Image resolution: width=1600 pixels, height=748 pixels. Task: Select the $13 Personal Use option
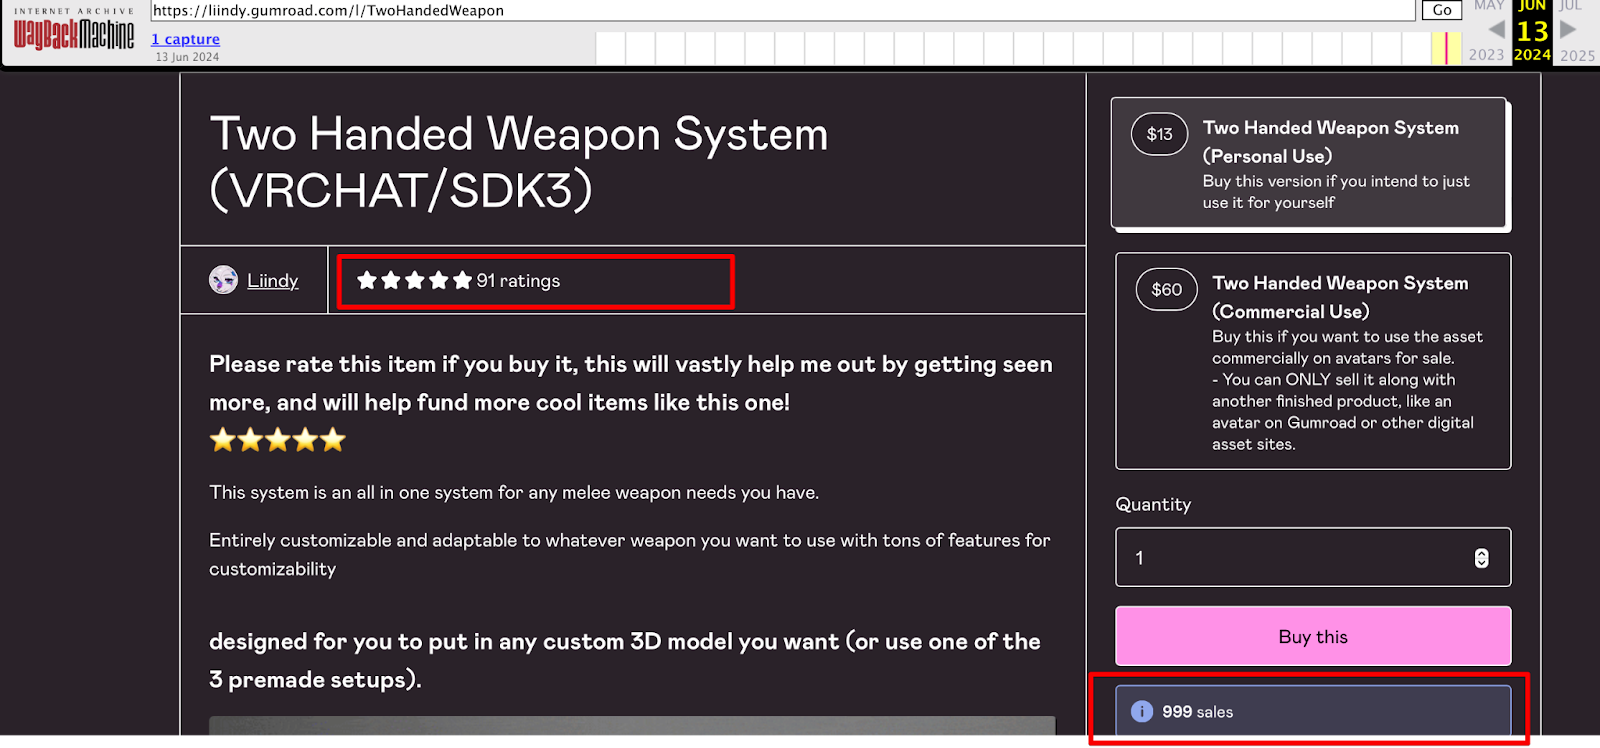coord(1310,164)
